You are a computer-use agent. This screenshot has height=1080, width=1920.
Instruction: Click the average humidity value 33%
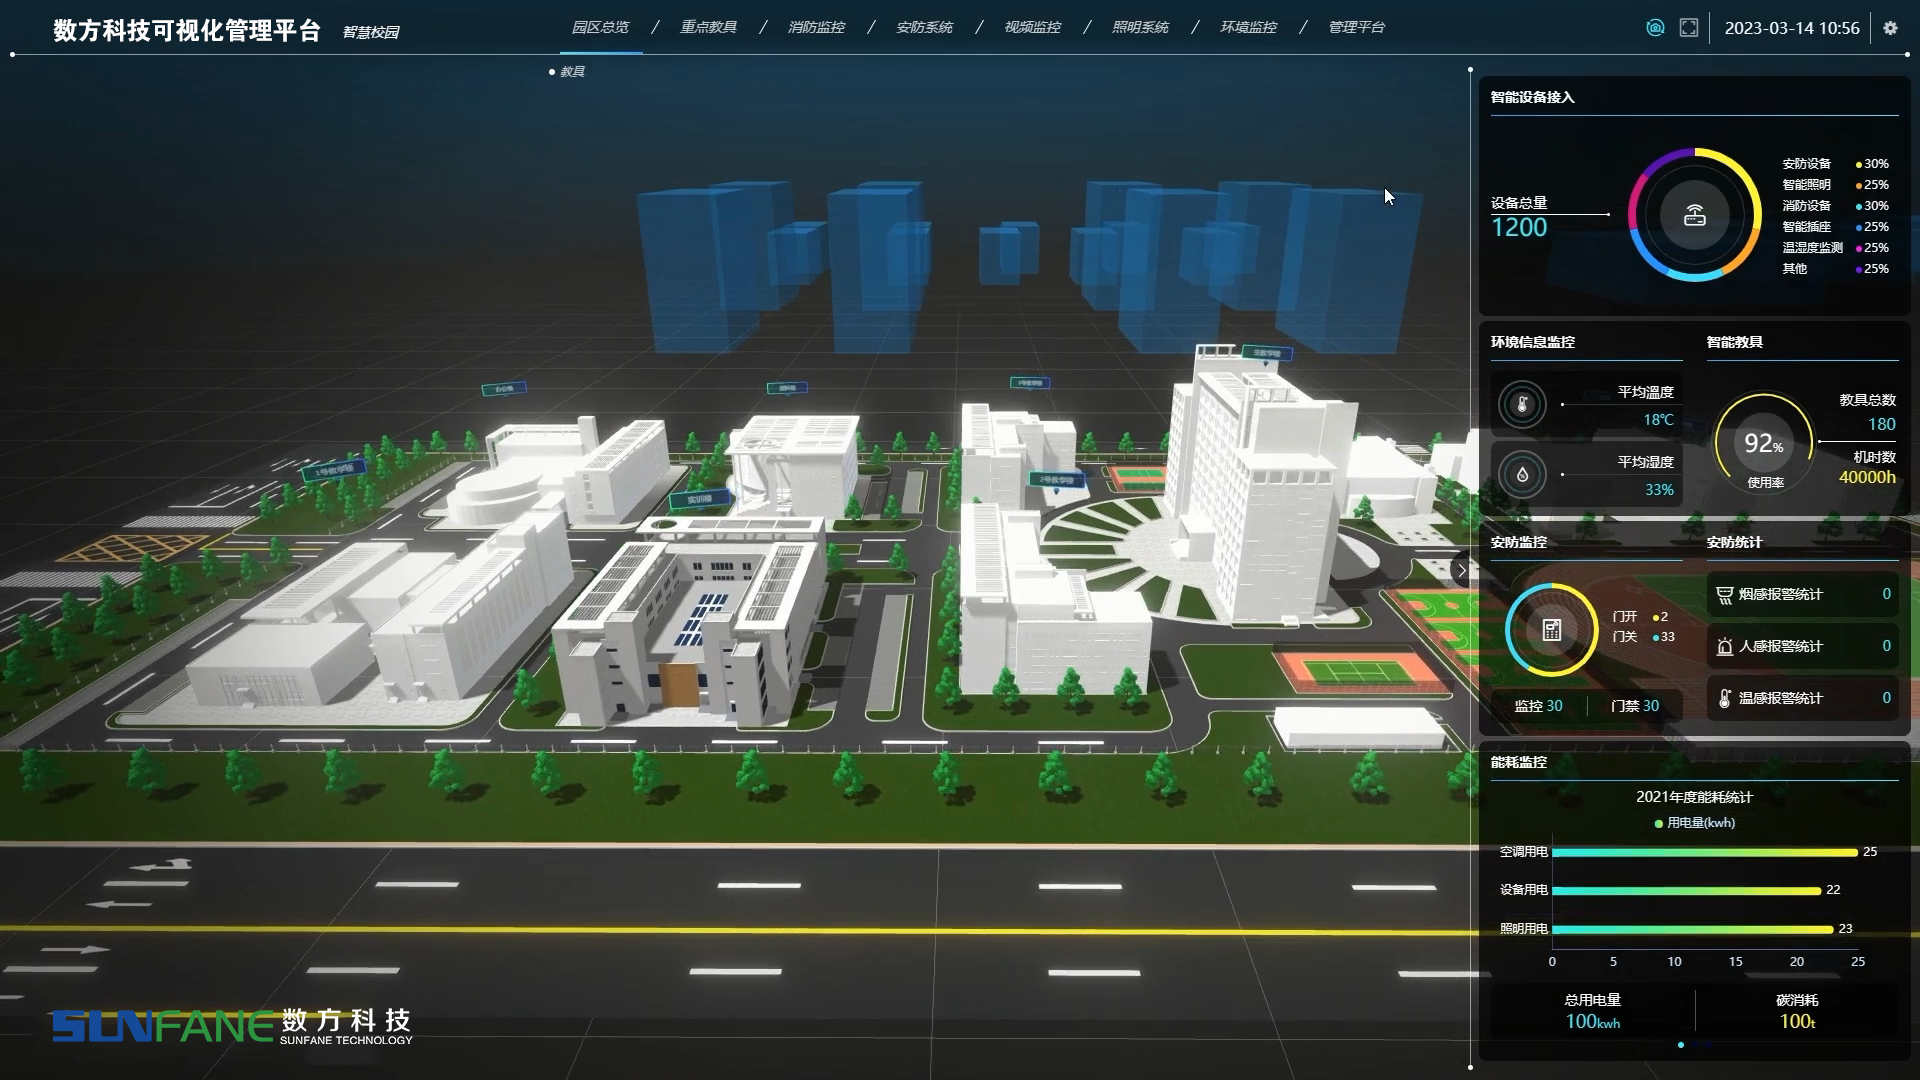tap(1659, 490)
